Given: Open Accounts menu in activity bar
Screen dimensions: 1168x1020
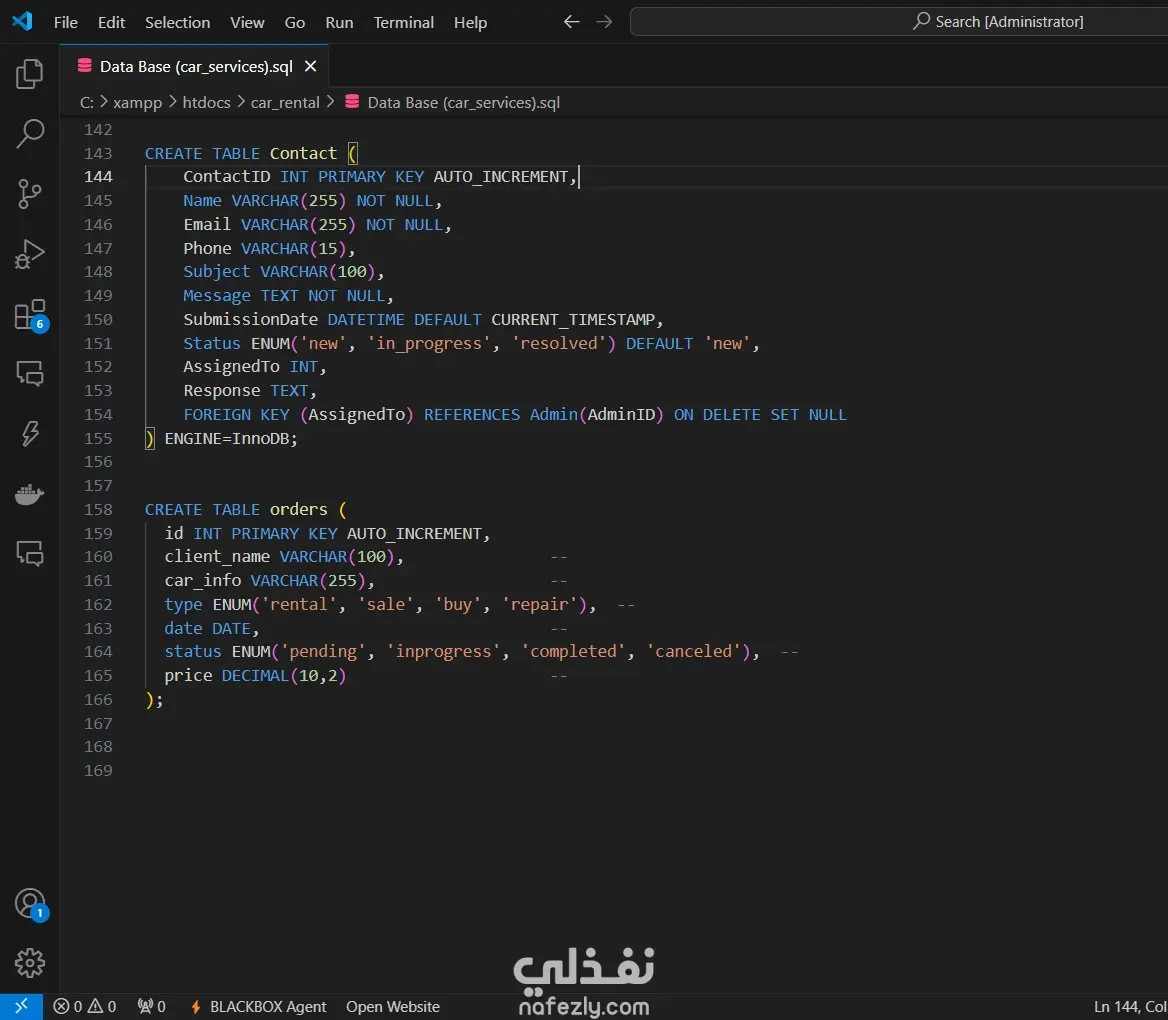Looking at the screenshot, I should pos(30,904).
